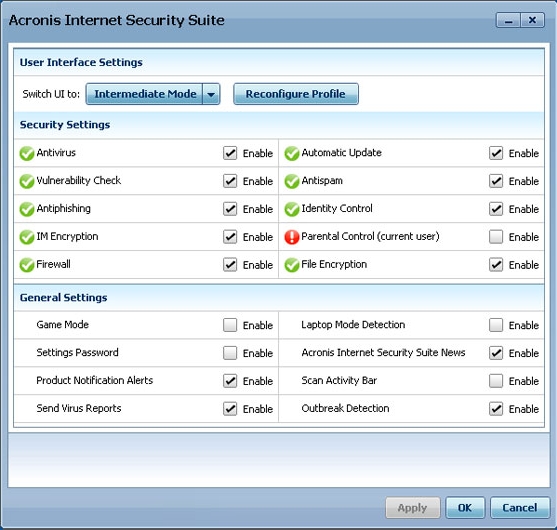Screen dimensions: 557x530
Task: Enable the Parental Control checkbox
Action: 496,237
